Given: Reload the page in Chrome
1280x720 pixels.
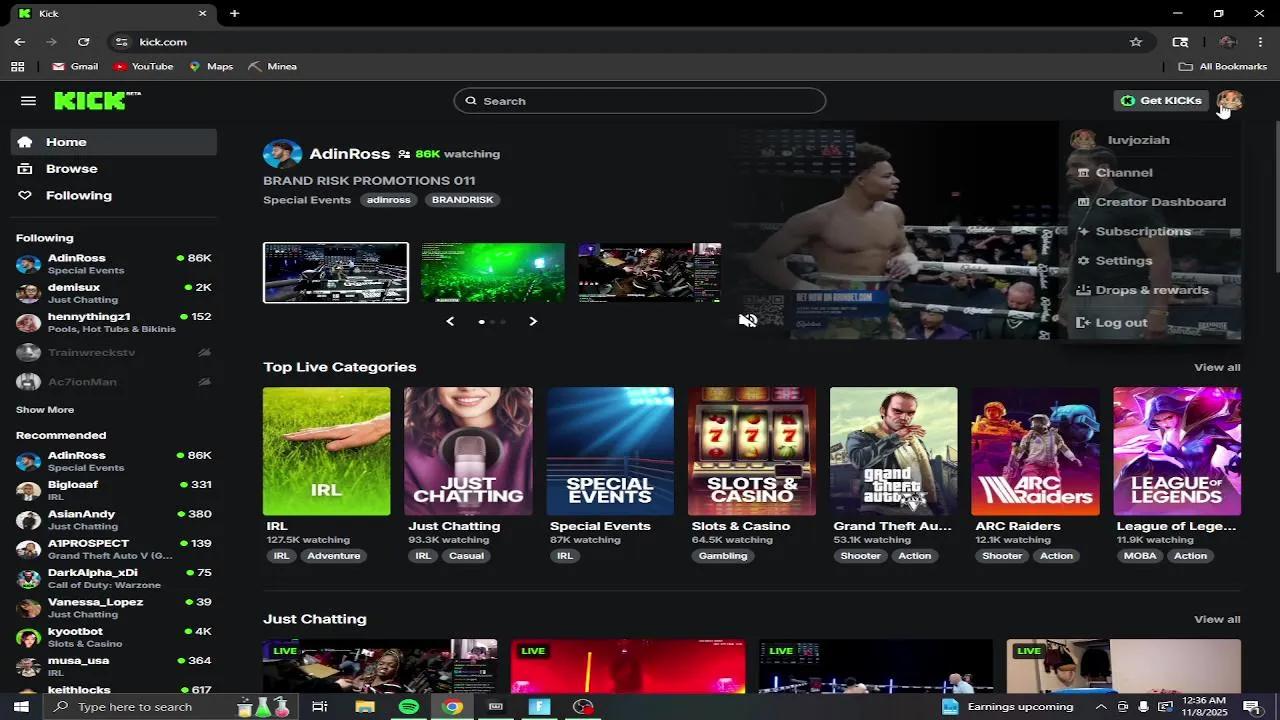Looking at the screenshot, I should [x=84, y=42].
